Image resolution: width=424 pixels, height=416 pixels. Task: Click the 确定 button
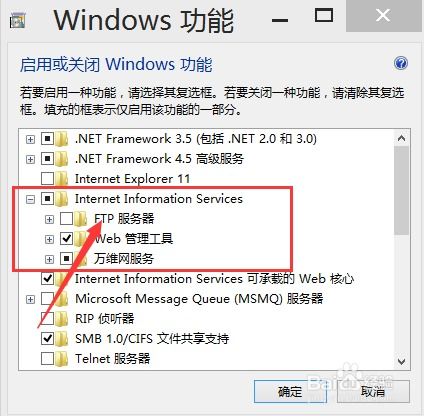point(290,392)
